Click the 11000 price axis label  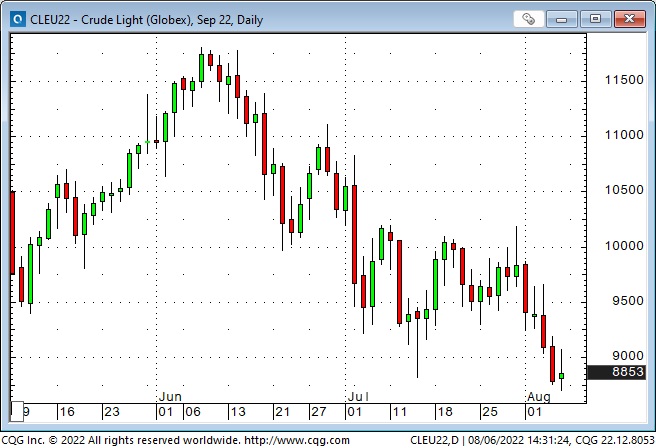(x=624, y=135)
